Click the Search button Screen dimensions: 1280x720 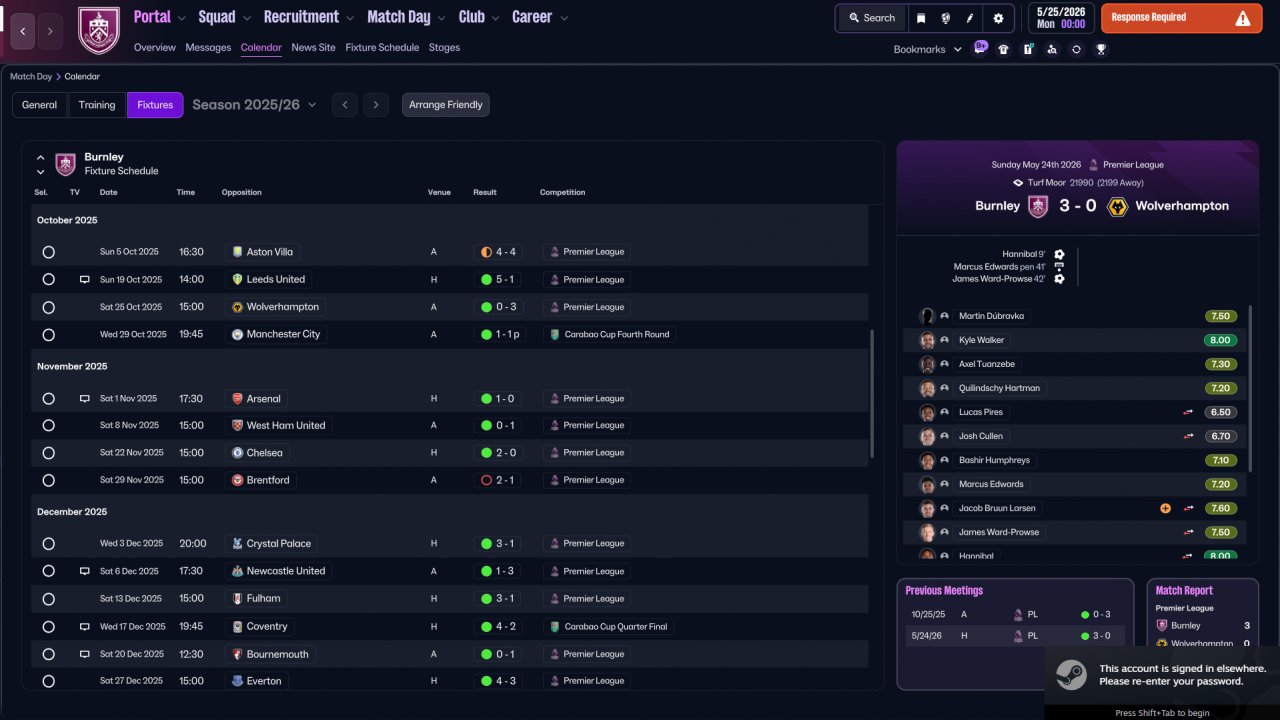[872, 18]
